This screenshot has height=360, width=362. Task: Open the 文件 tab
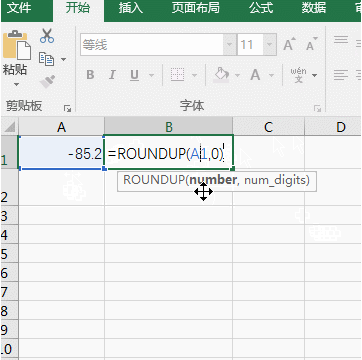[x=19, y=8]
